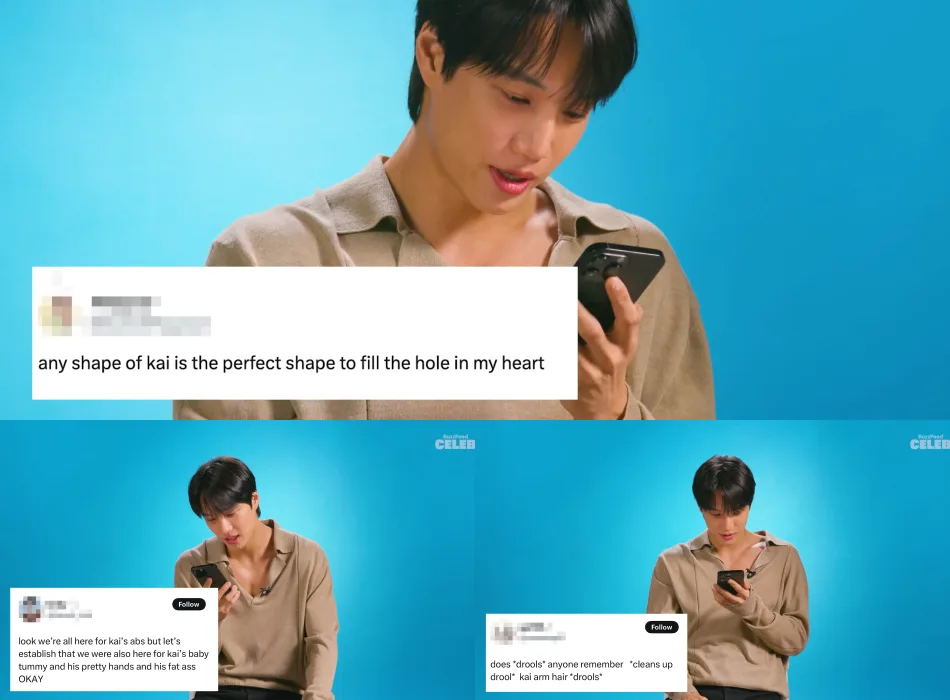Open the large top photo of the man reading
The image size is (950, 700).
(475, 210)
